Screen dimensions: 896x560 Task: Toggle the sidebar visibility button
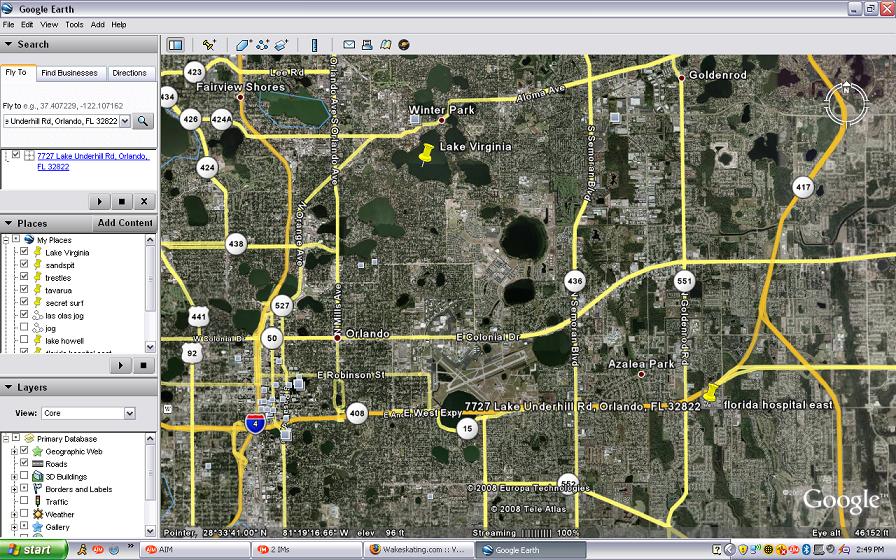(175, 45)
